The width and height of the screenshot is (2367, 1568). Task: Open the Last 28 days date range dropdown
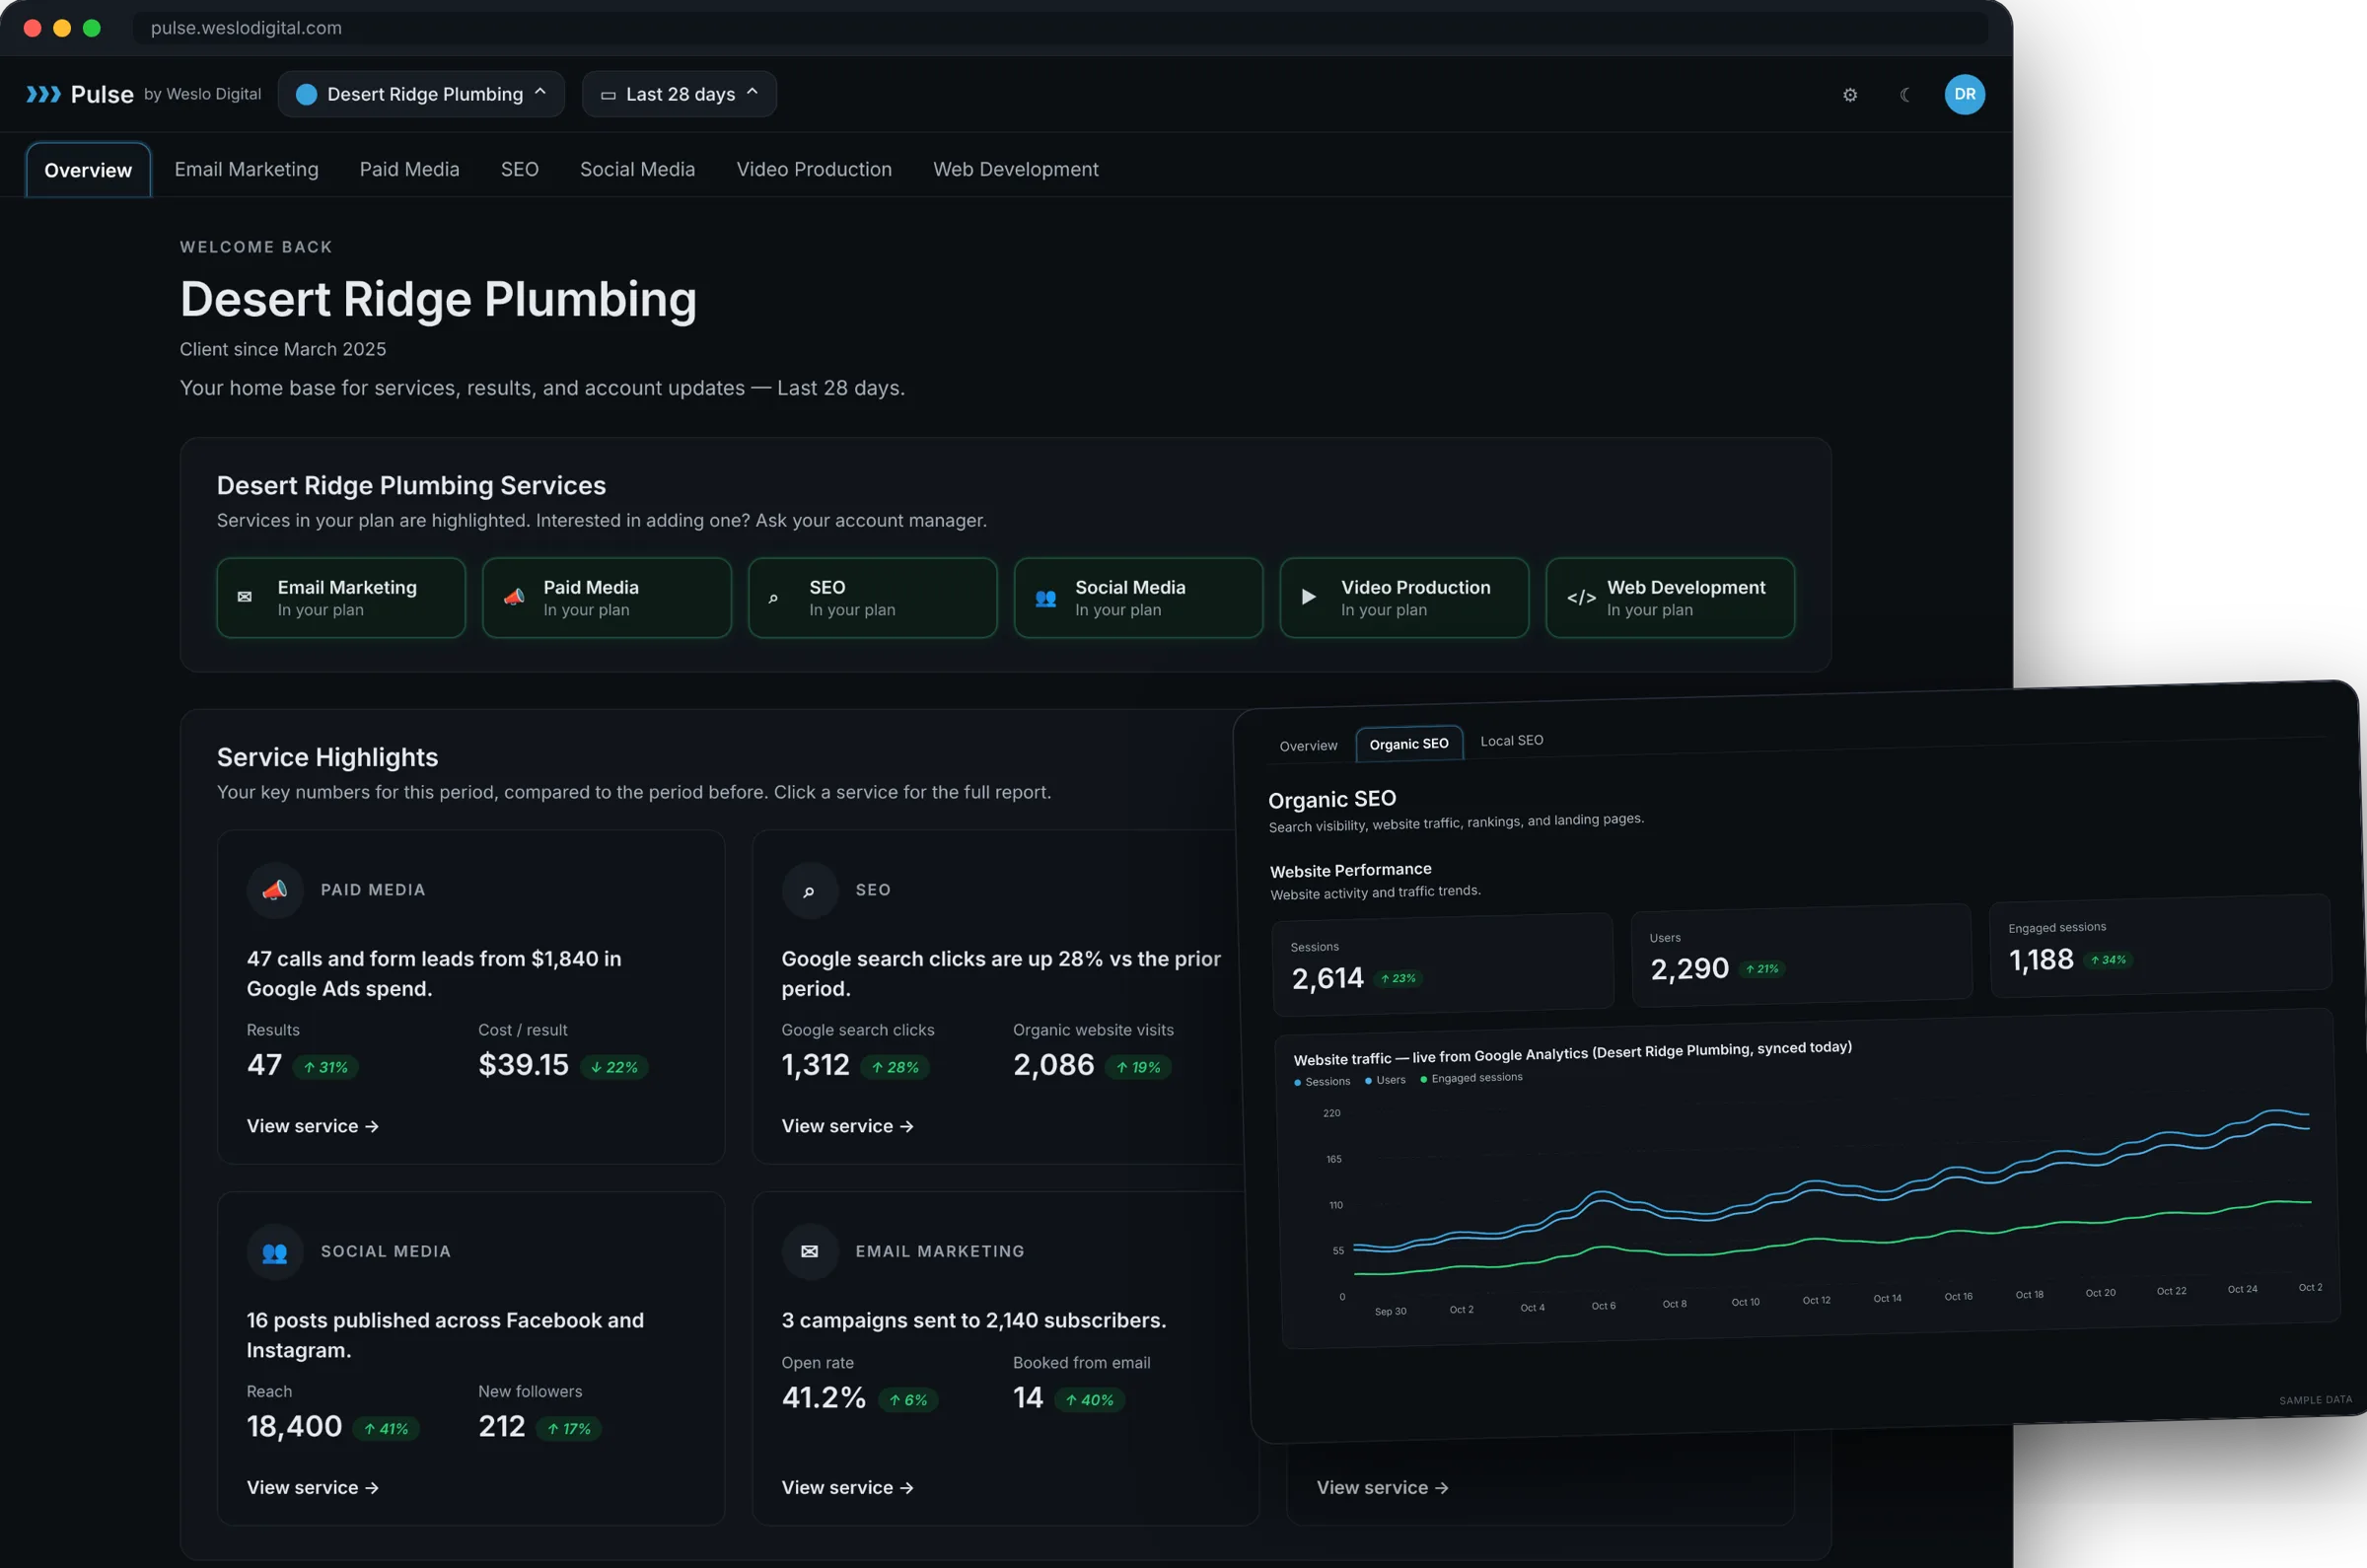pyautogui.click(x=679, y=94)
